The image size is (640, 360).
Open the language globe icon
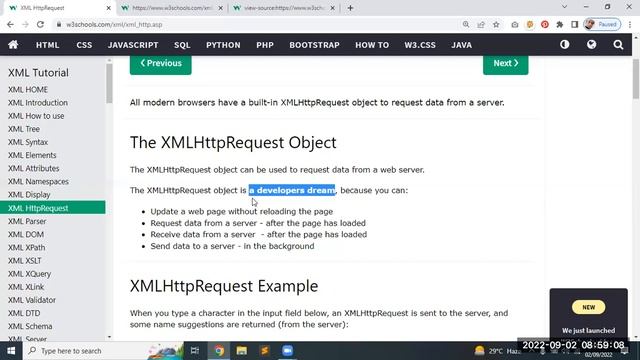pyautogui.click(x=591, y=44)
